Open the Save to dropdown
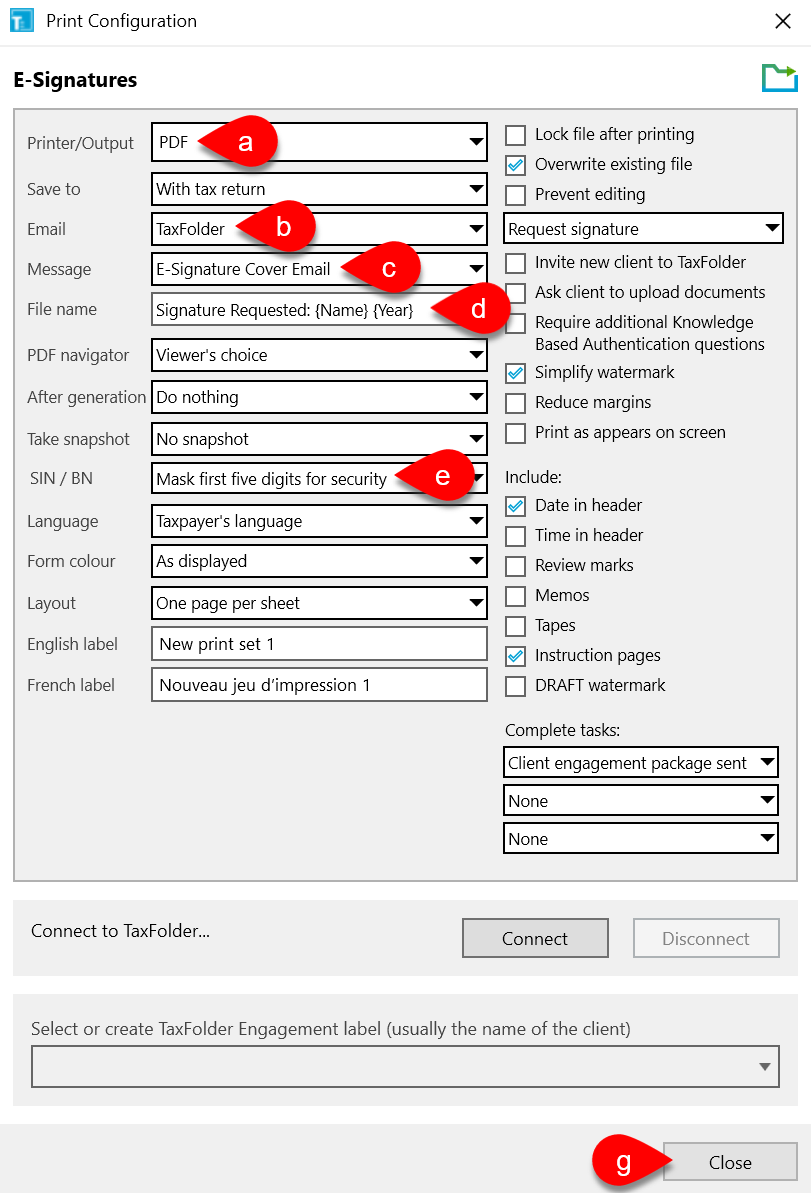 320,189
